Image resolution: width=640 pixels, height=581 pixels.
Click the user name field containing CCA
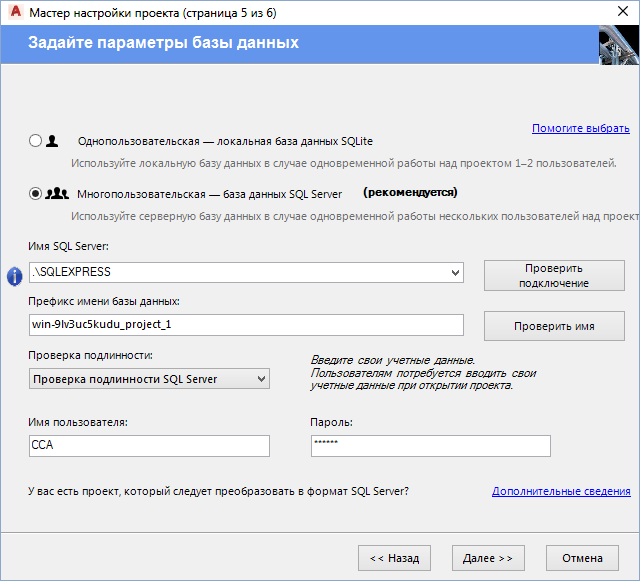pos(149,445)
